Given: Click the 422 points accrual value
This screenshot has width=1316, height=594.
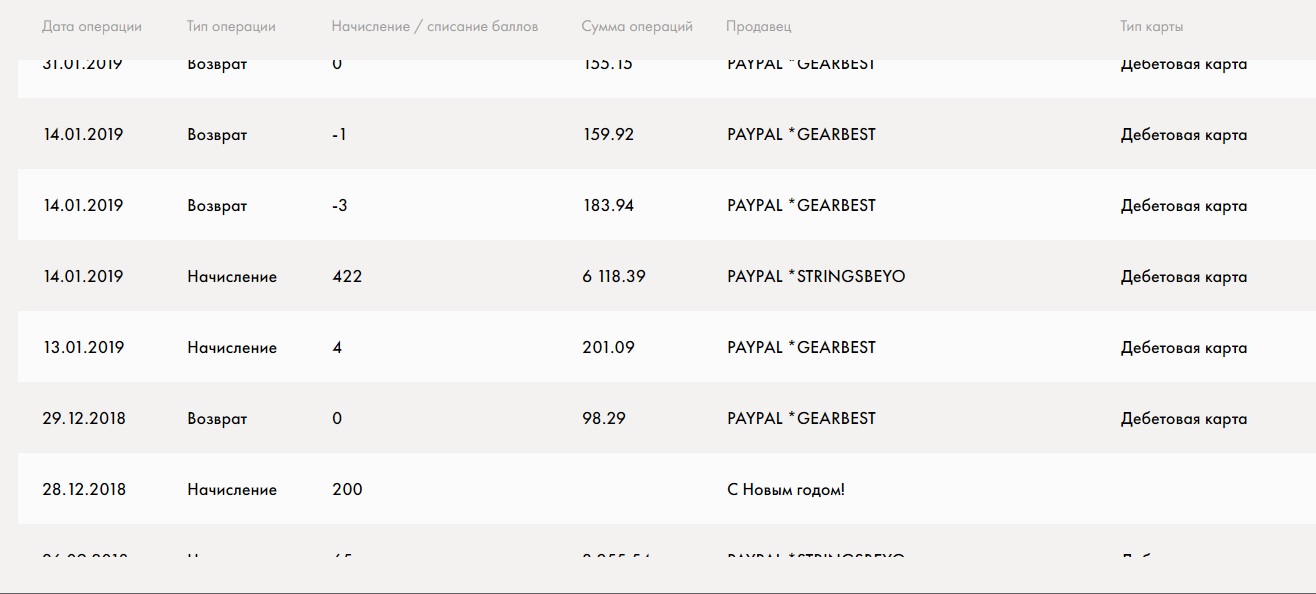Looking at the screenshot, I should click(x=347, y=276).
